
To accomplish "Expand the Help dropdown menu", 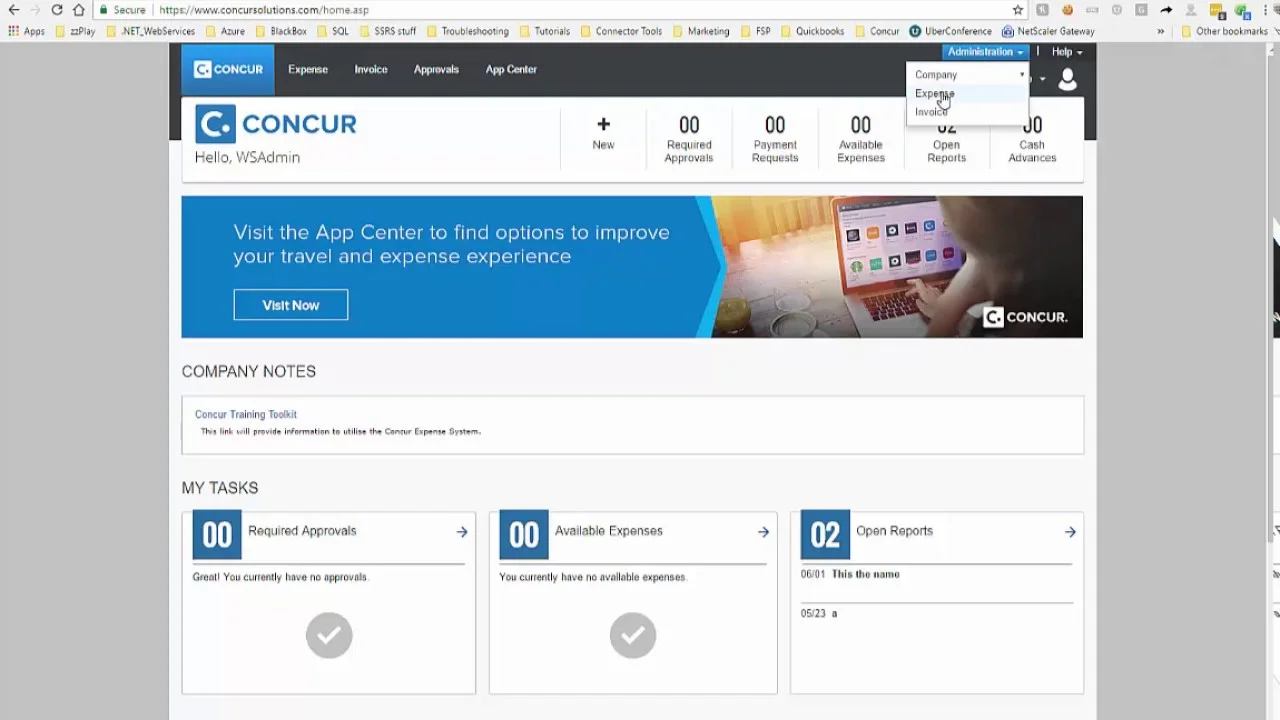I will pyautogui.click(x=1066, y=52).
